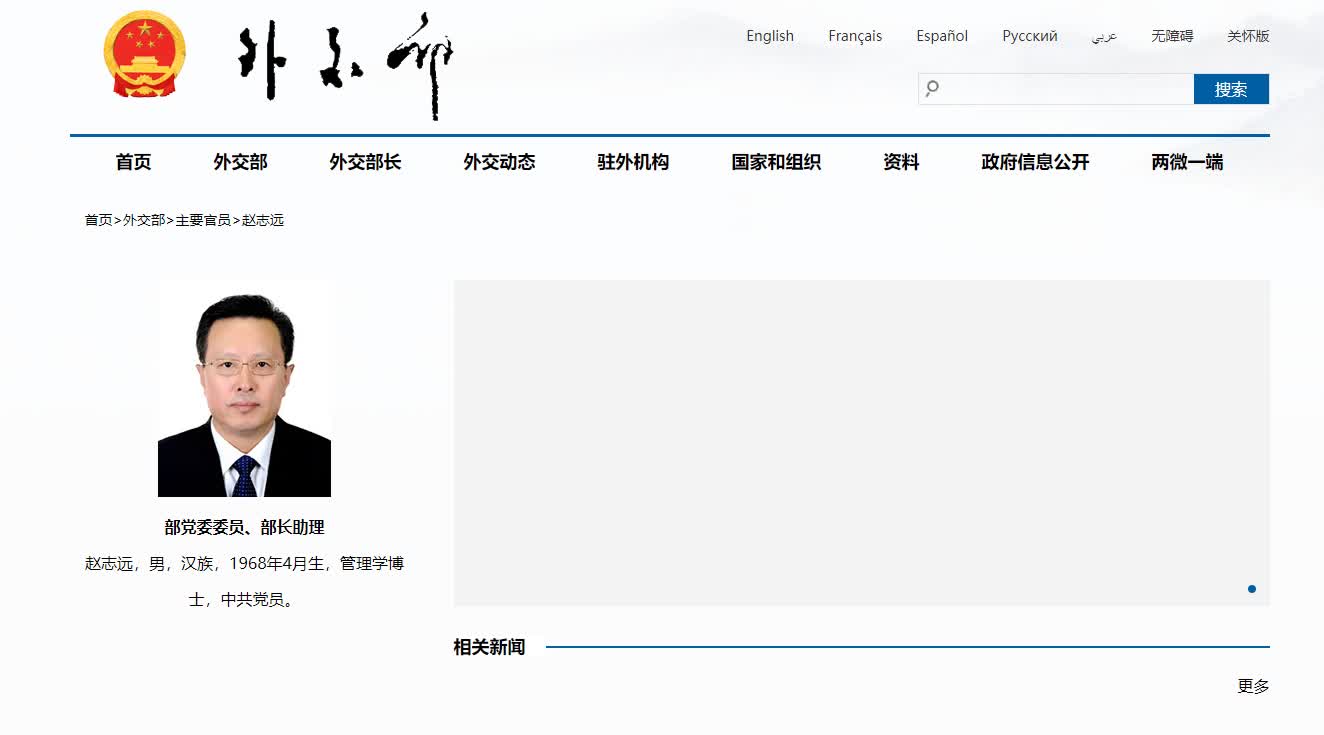The image size is (1324, 735).
Task: Click the blue carousel indicator dot
Action: [x=1251, y=589]
